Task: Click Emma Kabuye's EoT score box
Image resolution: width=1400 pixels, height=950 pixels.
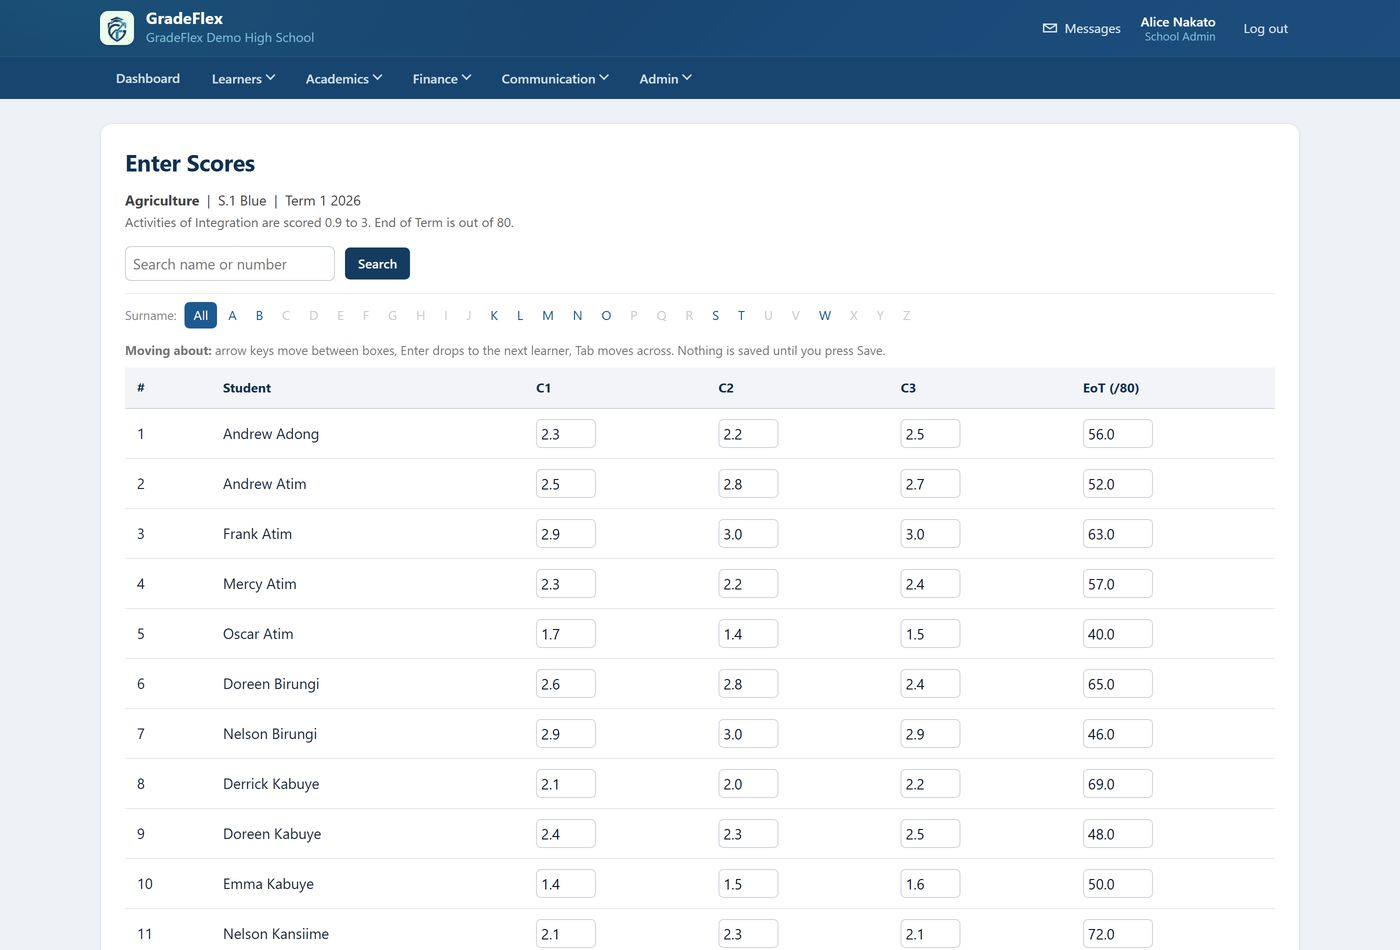Action: pos(1118,883)
